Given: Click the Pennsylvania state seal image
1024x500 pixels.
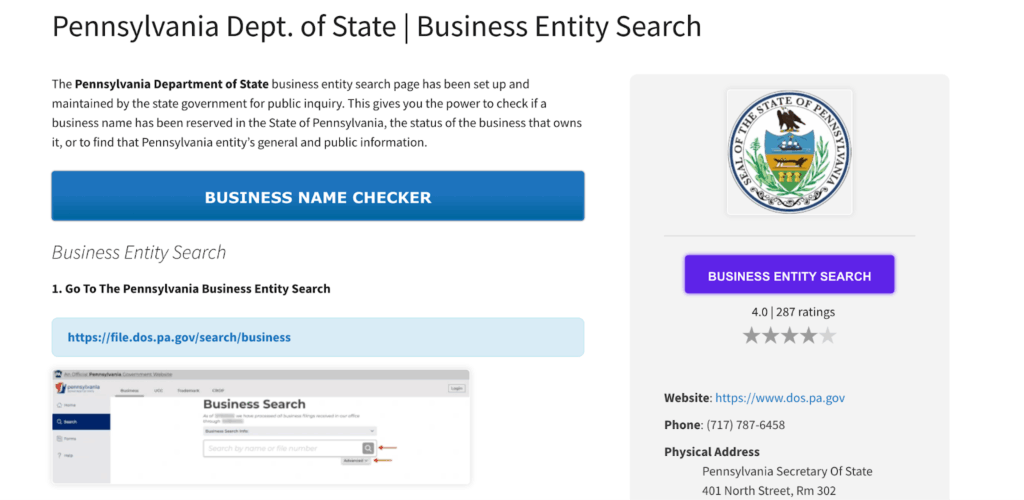Looking at the screenshot, I should coord(789,151).
